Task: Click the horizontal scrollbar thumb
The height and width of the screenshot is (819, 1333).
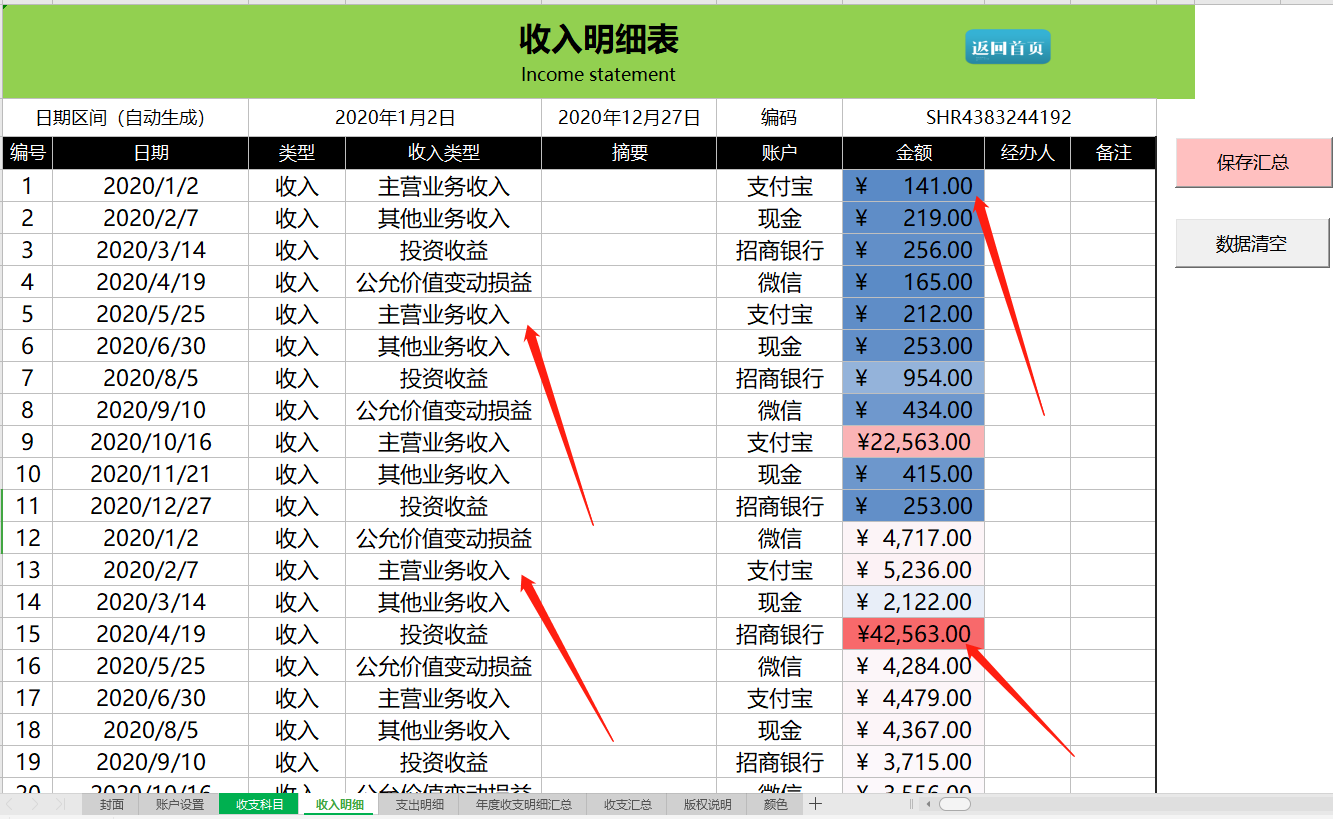Action: 955,803
